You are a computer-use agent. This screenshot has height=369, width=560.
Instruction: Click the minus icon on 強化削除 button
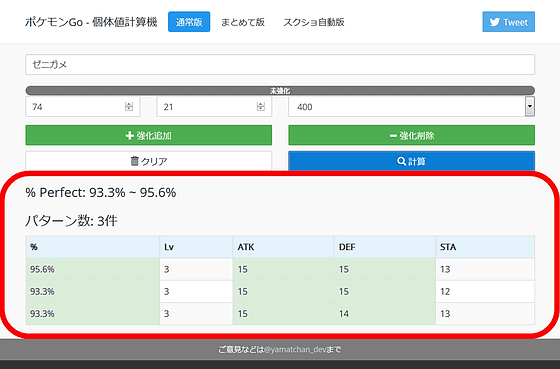tap(393, 136)
